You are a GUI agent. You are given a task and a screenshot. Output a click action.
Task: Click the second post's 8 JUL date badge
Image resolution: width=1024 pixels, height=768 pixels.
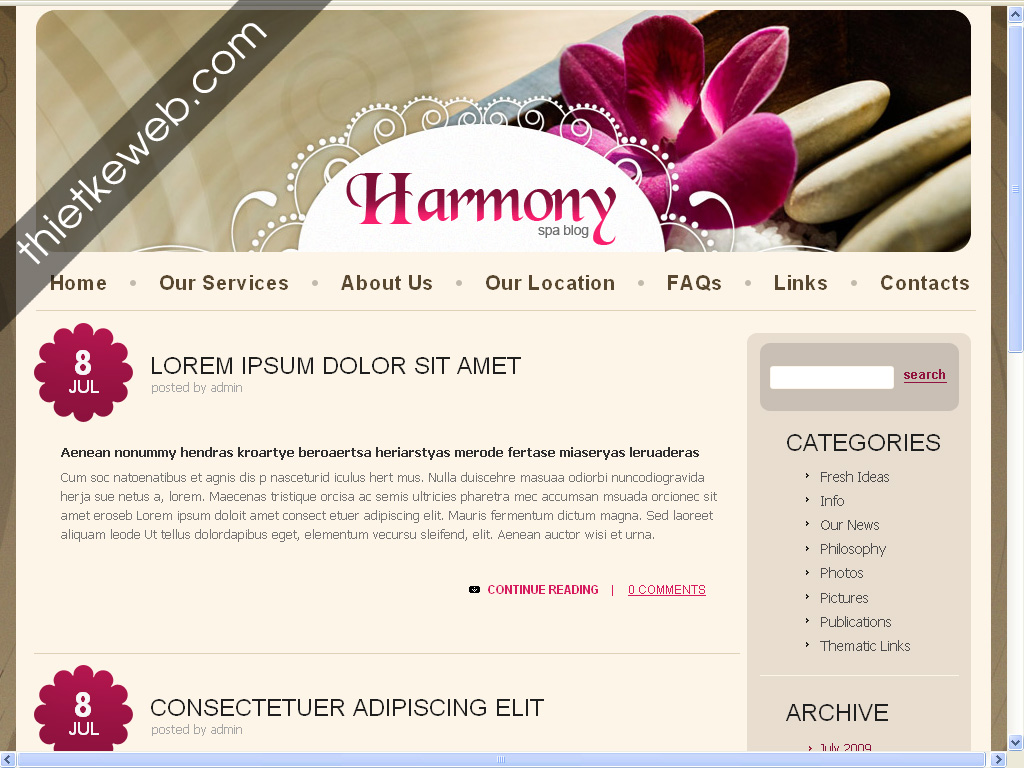84,709
